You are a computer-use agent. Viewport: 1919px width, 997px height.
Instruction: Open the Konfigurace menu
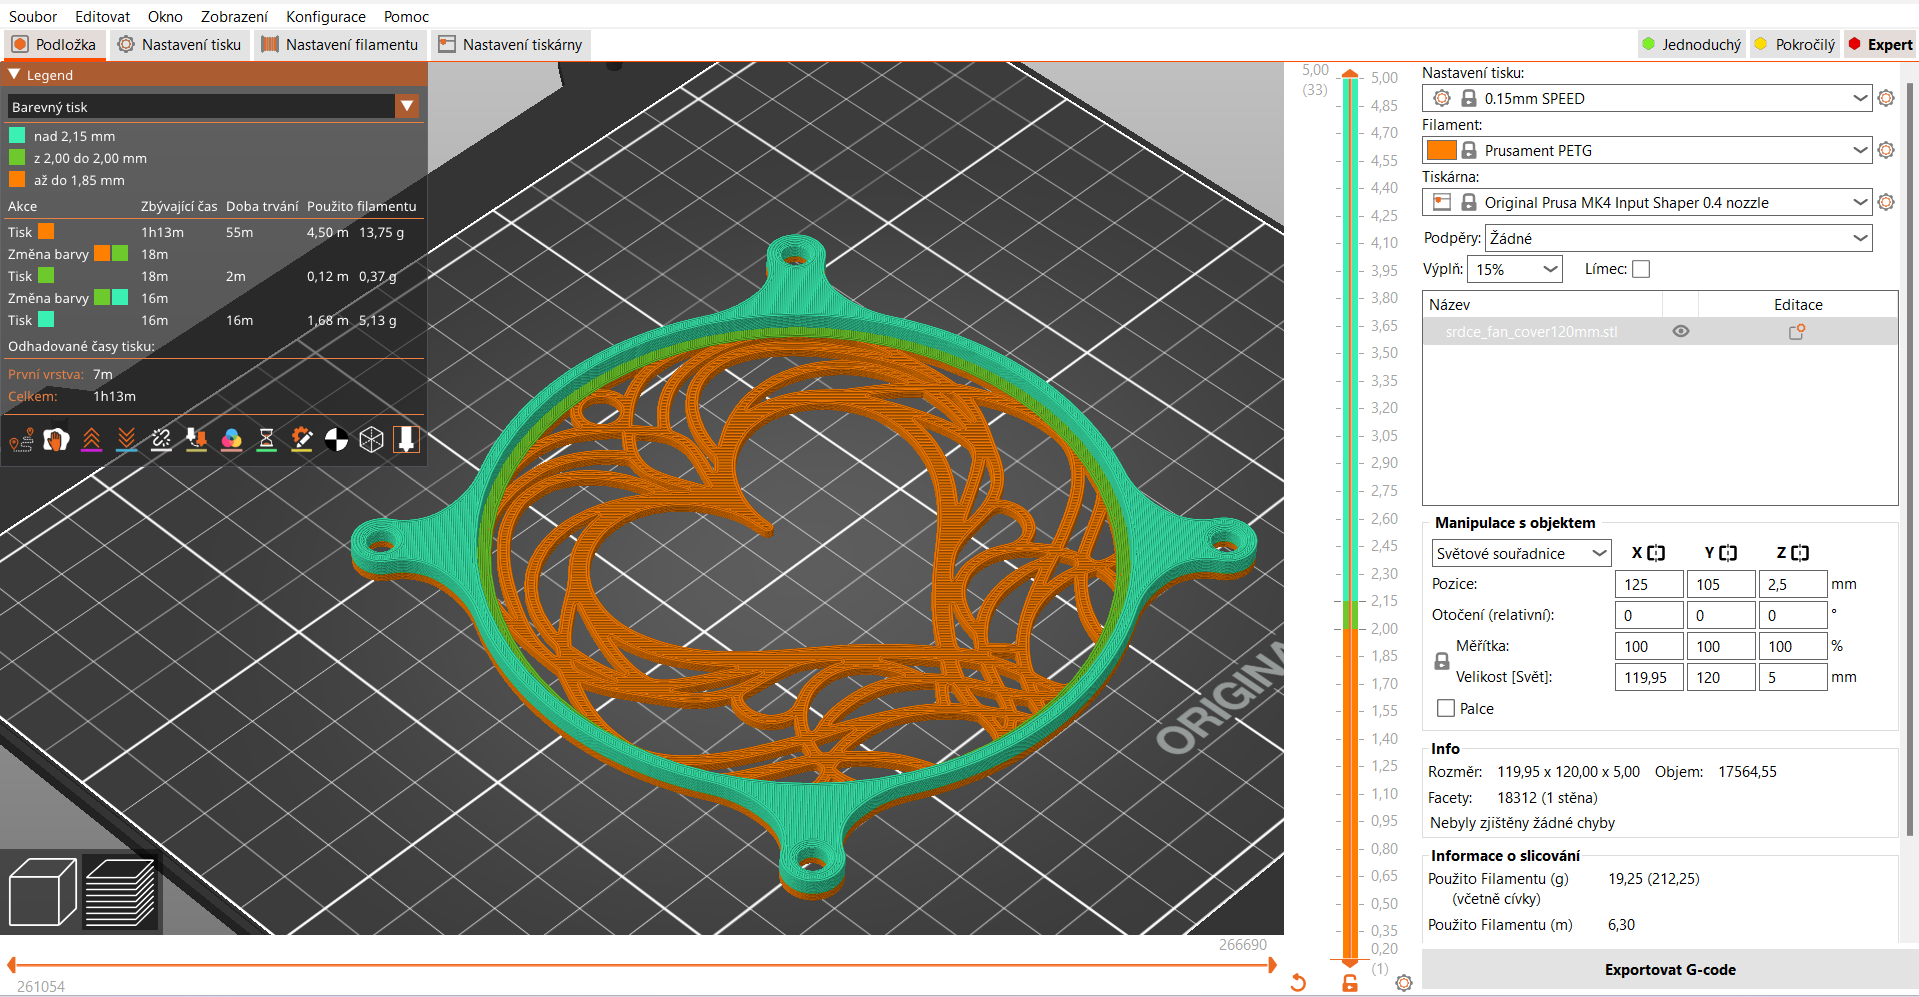pos(326,16)
